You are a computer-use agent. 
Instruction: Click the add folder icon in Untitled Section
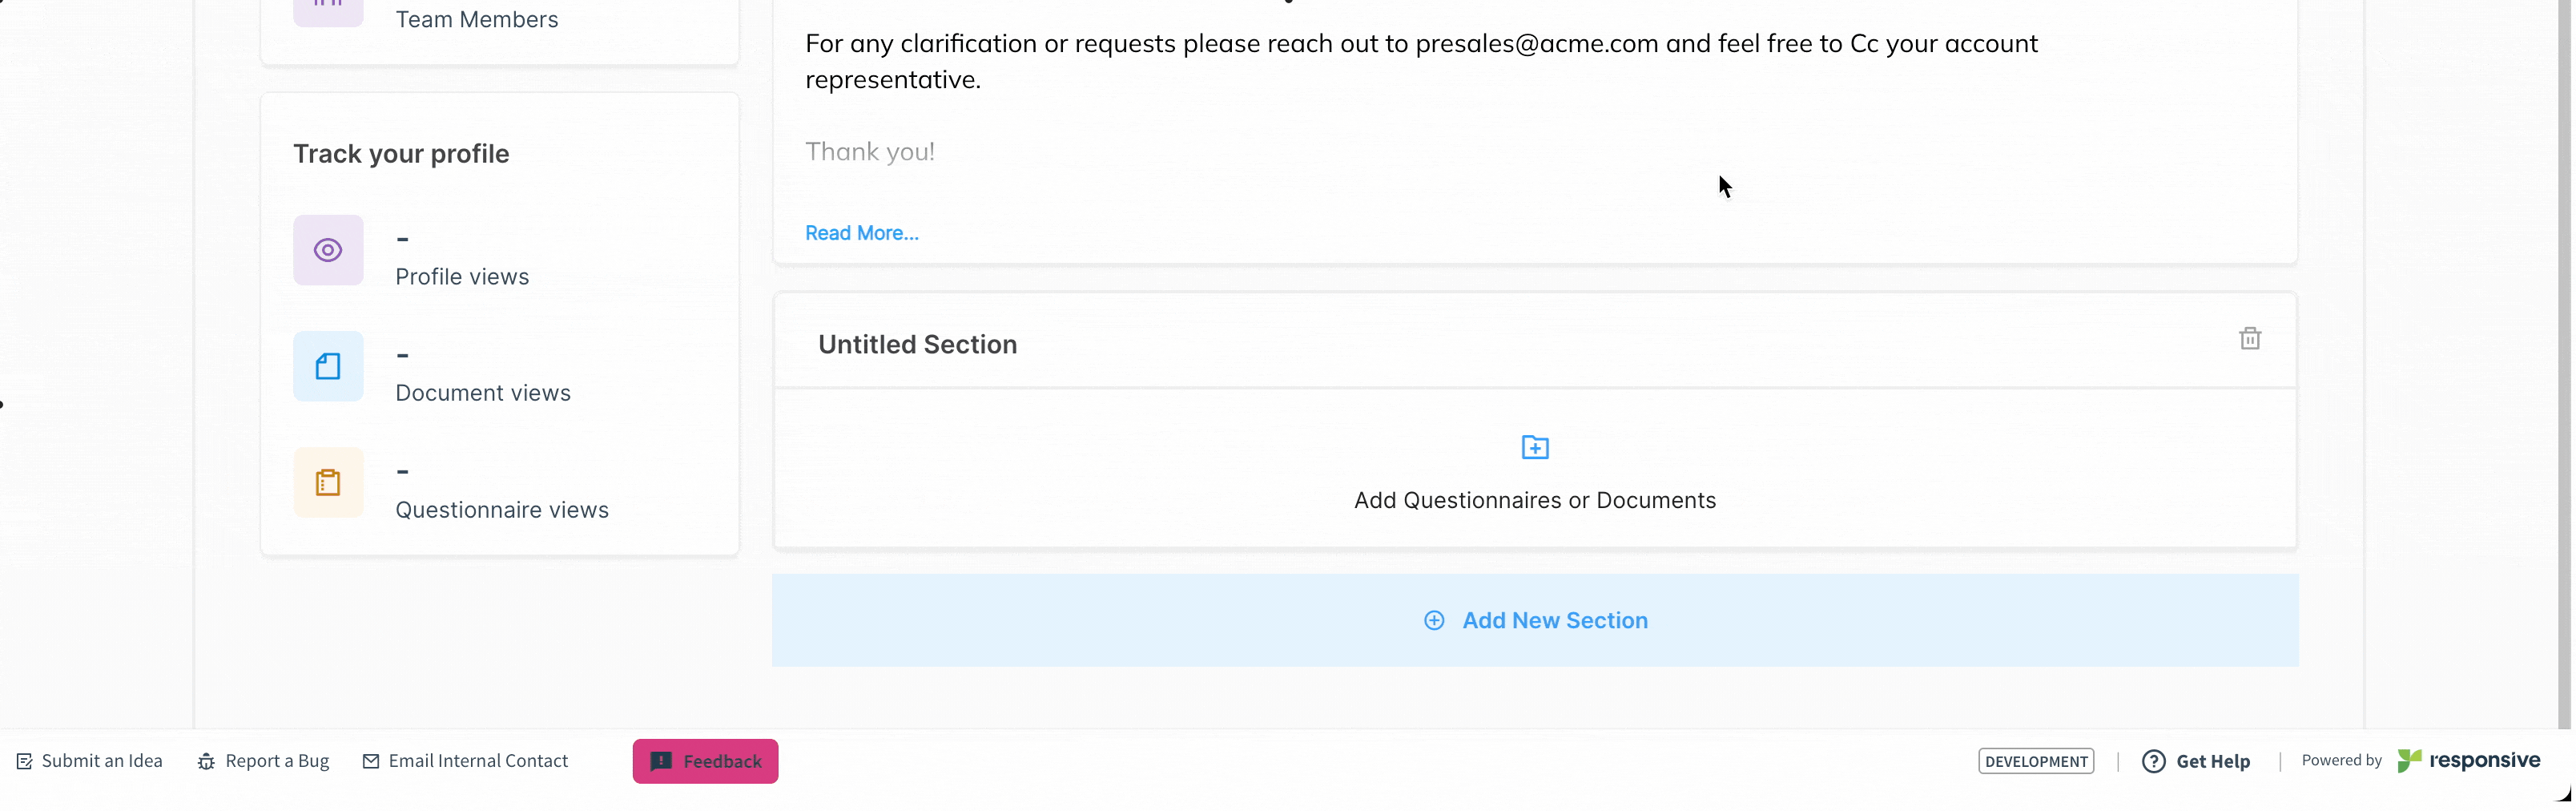click(x=1535, y=447)
